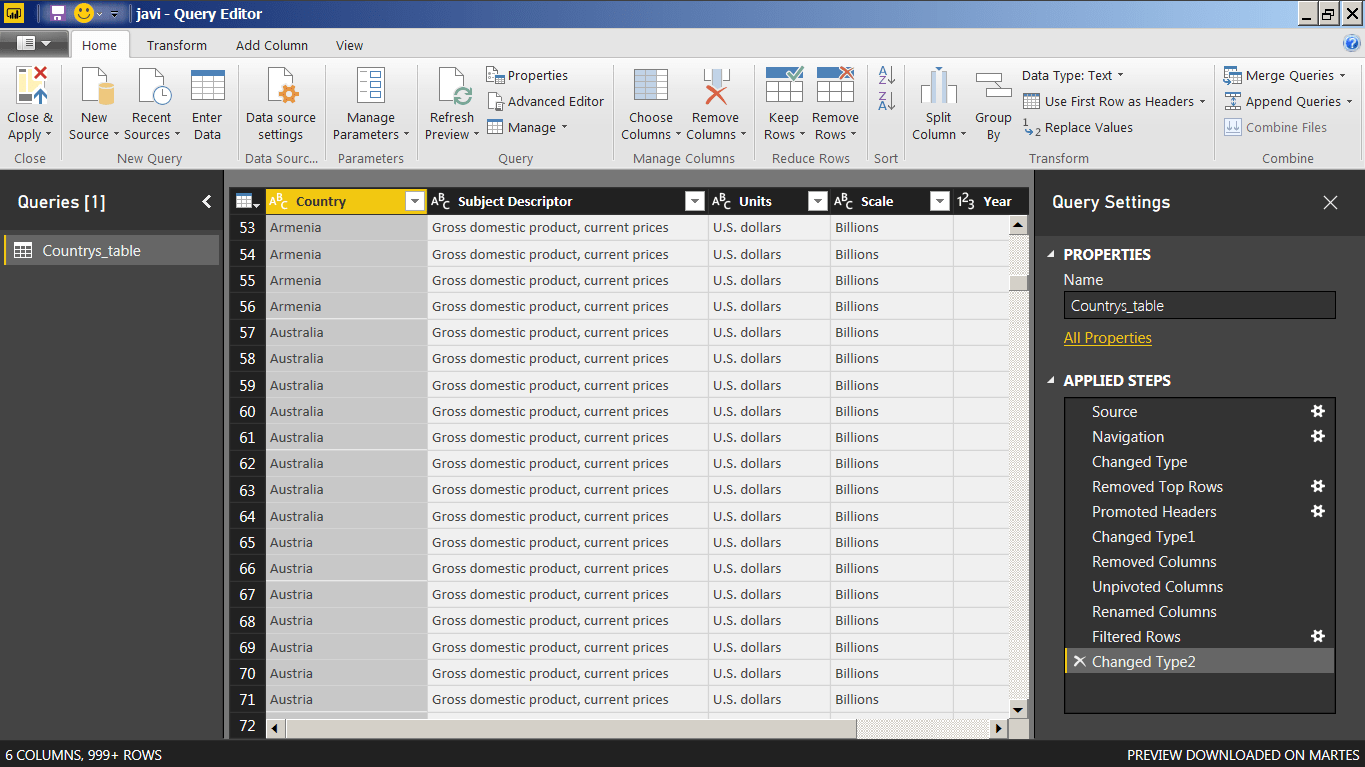Screen dimensions: 1365x767
Task: Select Choose Columns
Action: point(650,103)
